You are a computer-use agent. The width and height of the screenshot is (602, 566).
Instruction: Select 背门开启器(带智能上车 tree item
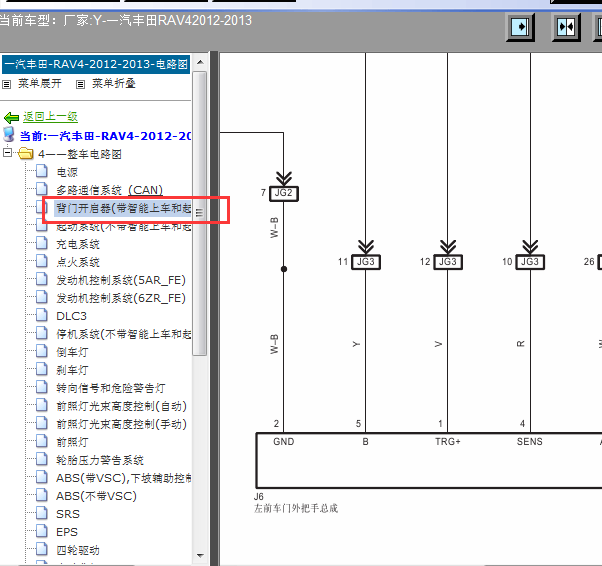click(x=123, y=208)
